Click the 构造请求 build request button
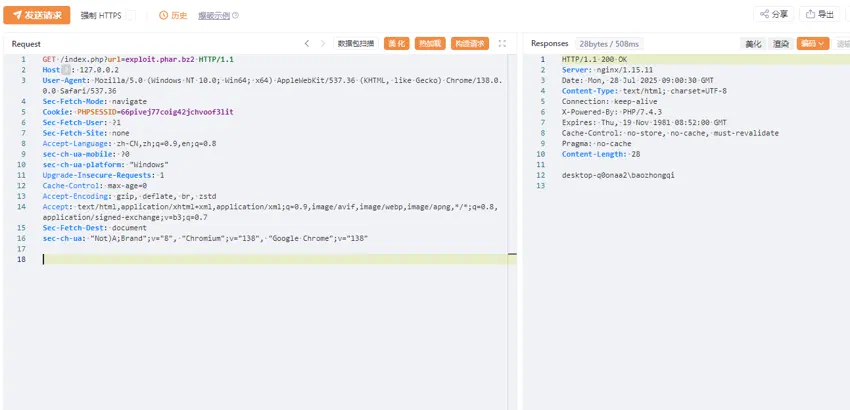 click(x=470, y=44)
